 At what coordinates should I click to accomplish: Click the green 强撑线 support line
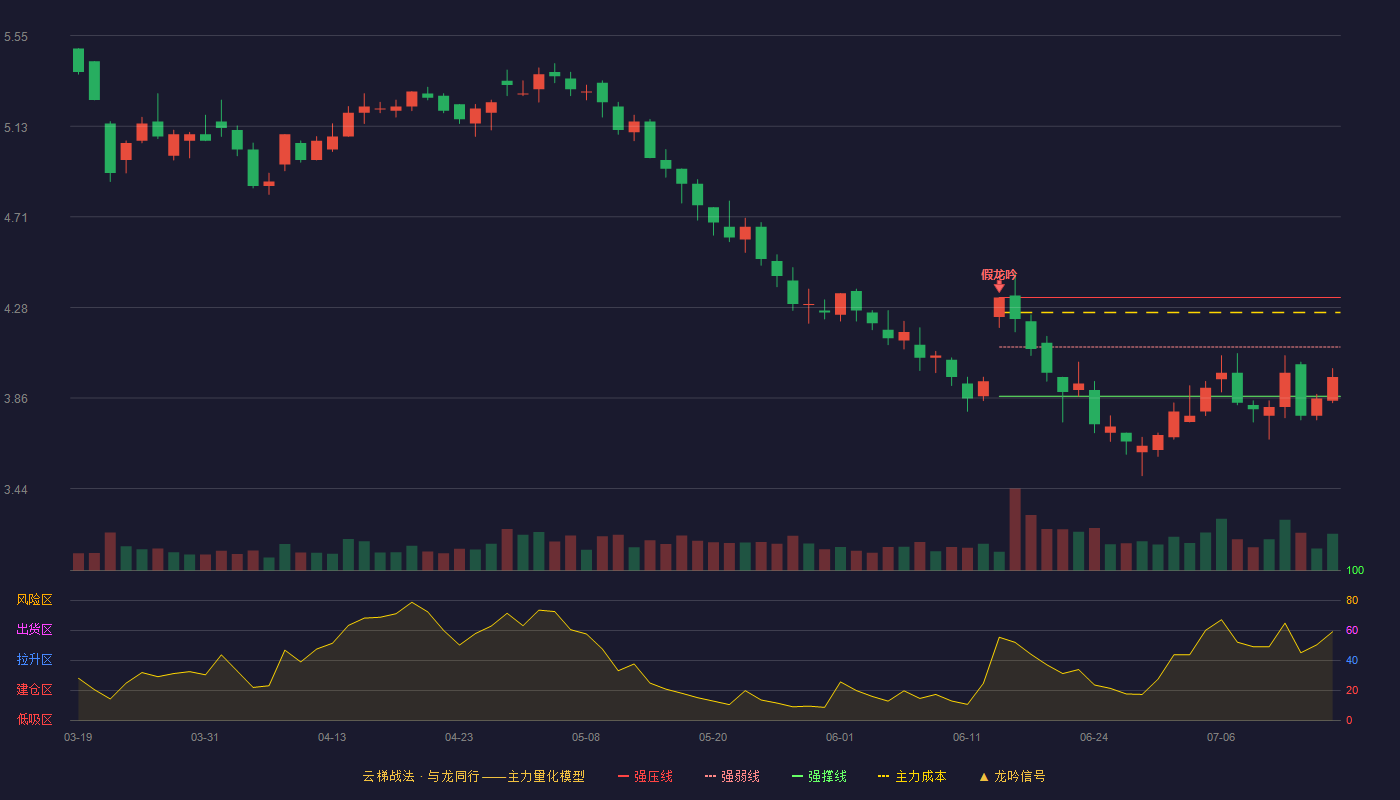(1170, 397)
